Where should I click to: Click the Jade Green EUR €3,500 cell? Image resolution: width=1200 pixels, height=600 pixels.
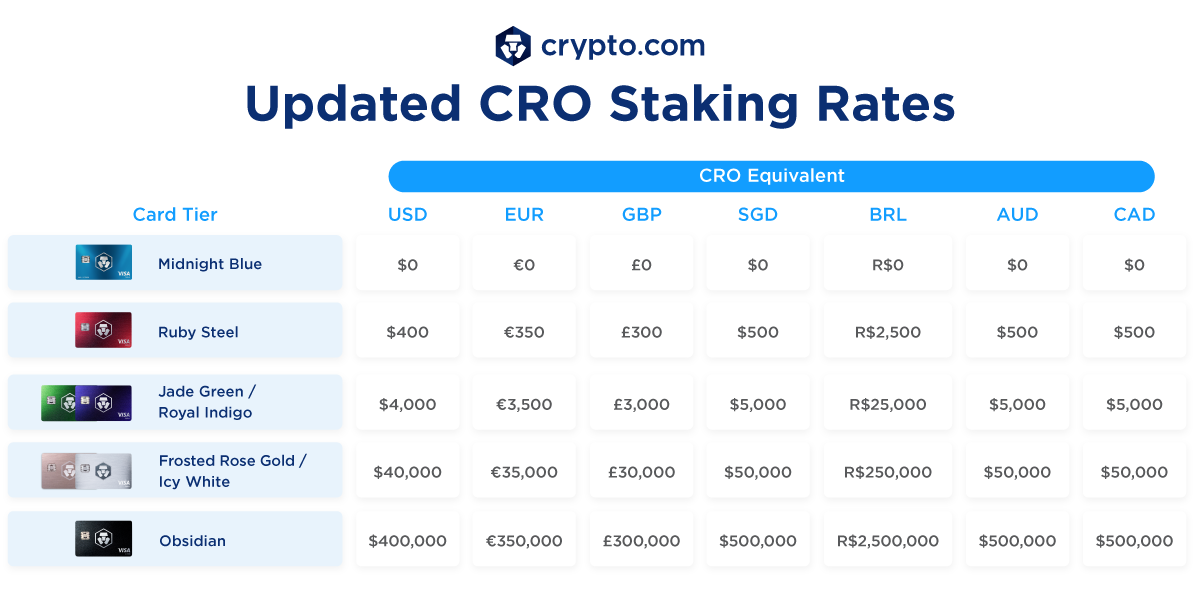tap(524, 405)
